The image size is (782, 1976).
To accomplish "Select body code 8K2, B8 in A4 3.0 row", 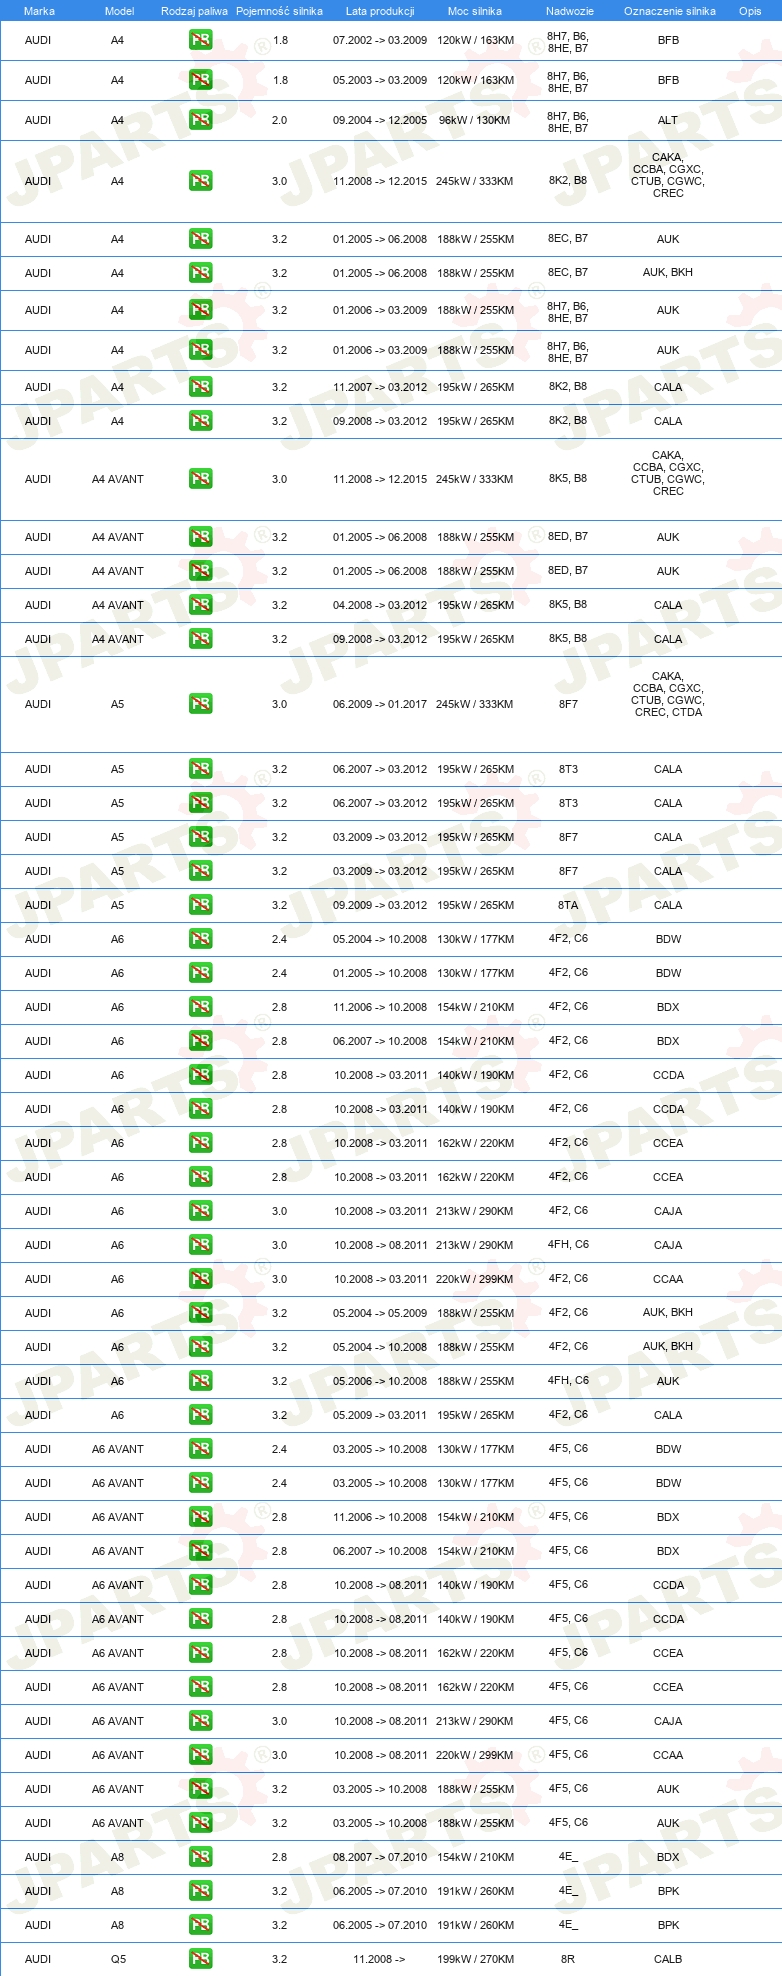I will point(568,181).
